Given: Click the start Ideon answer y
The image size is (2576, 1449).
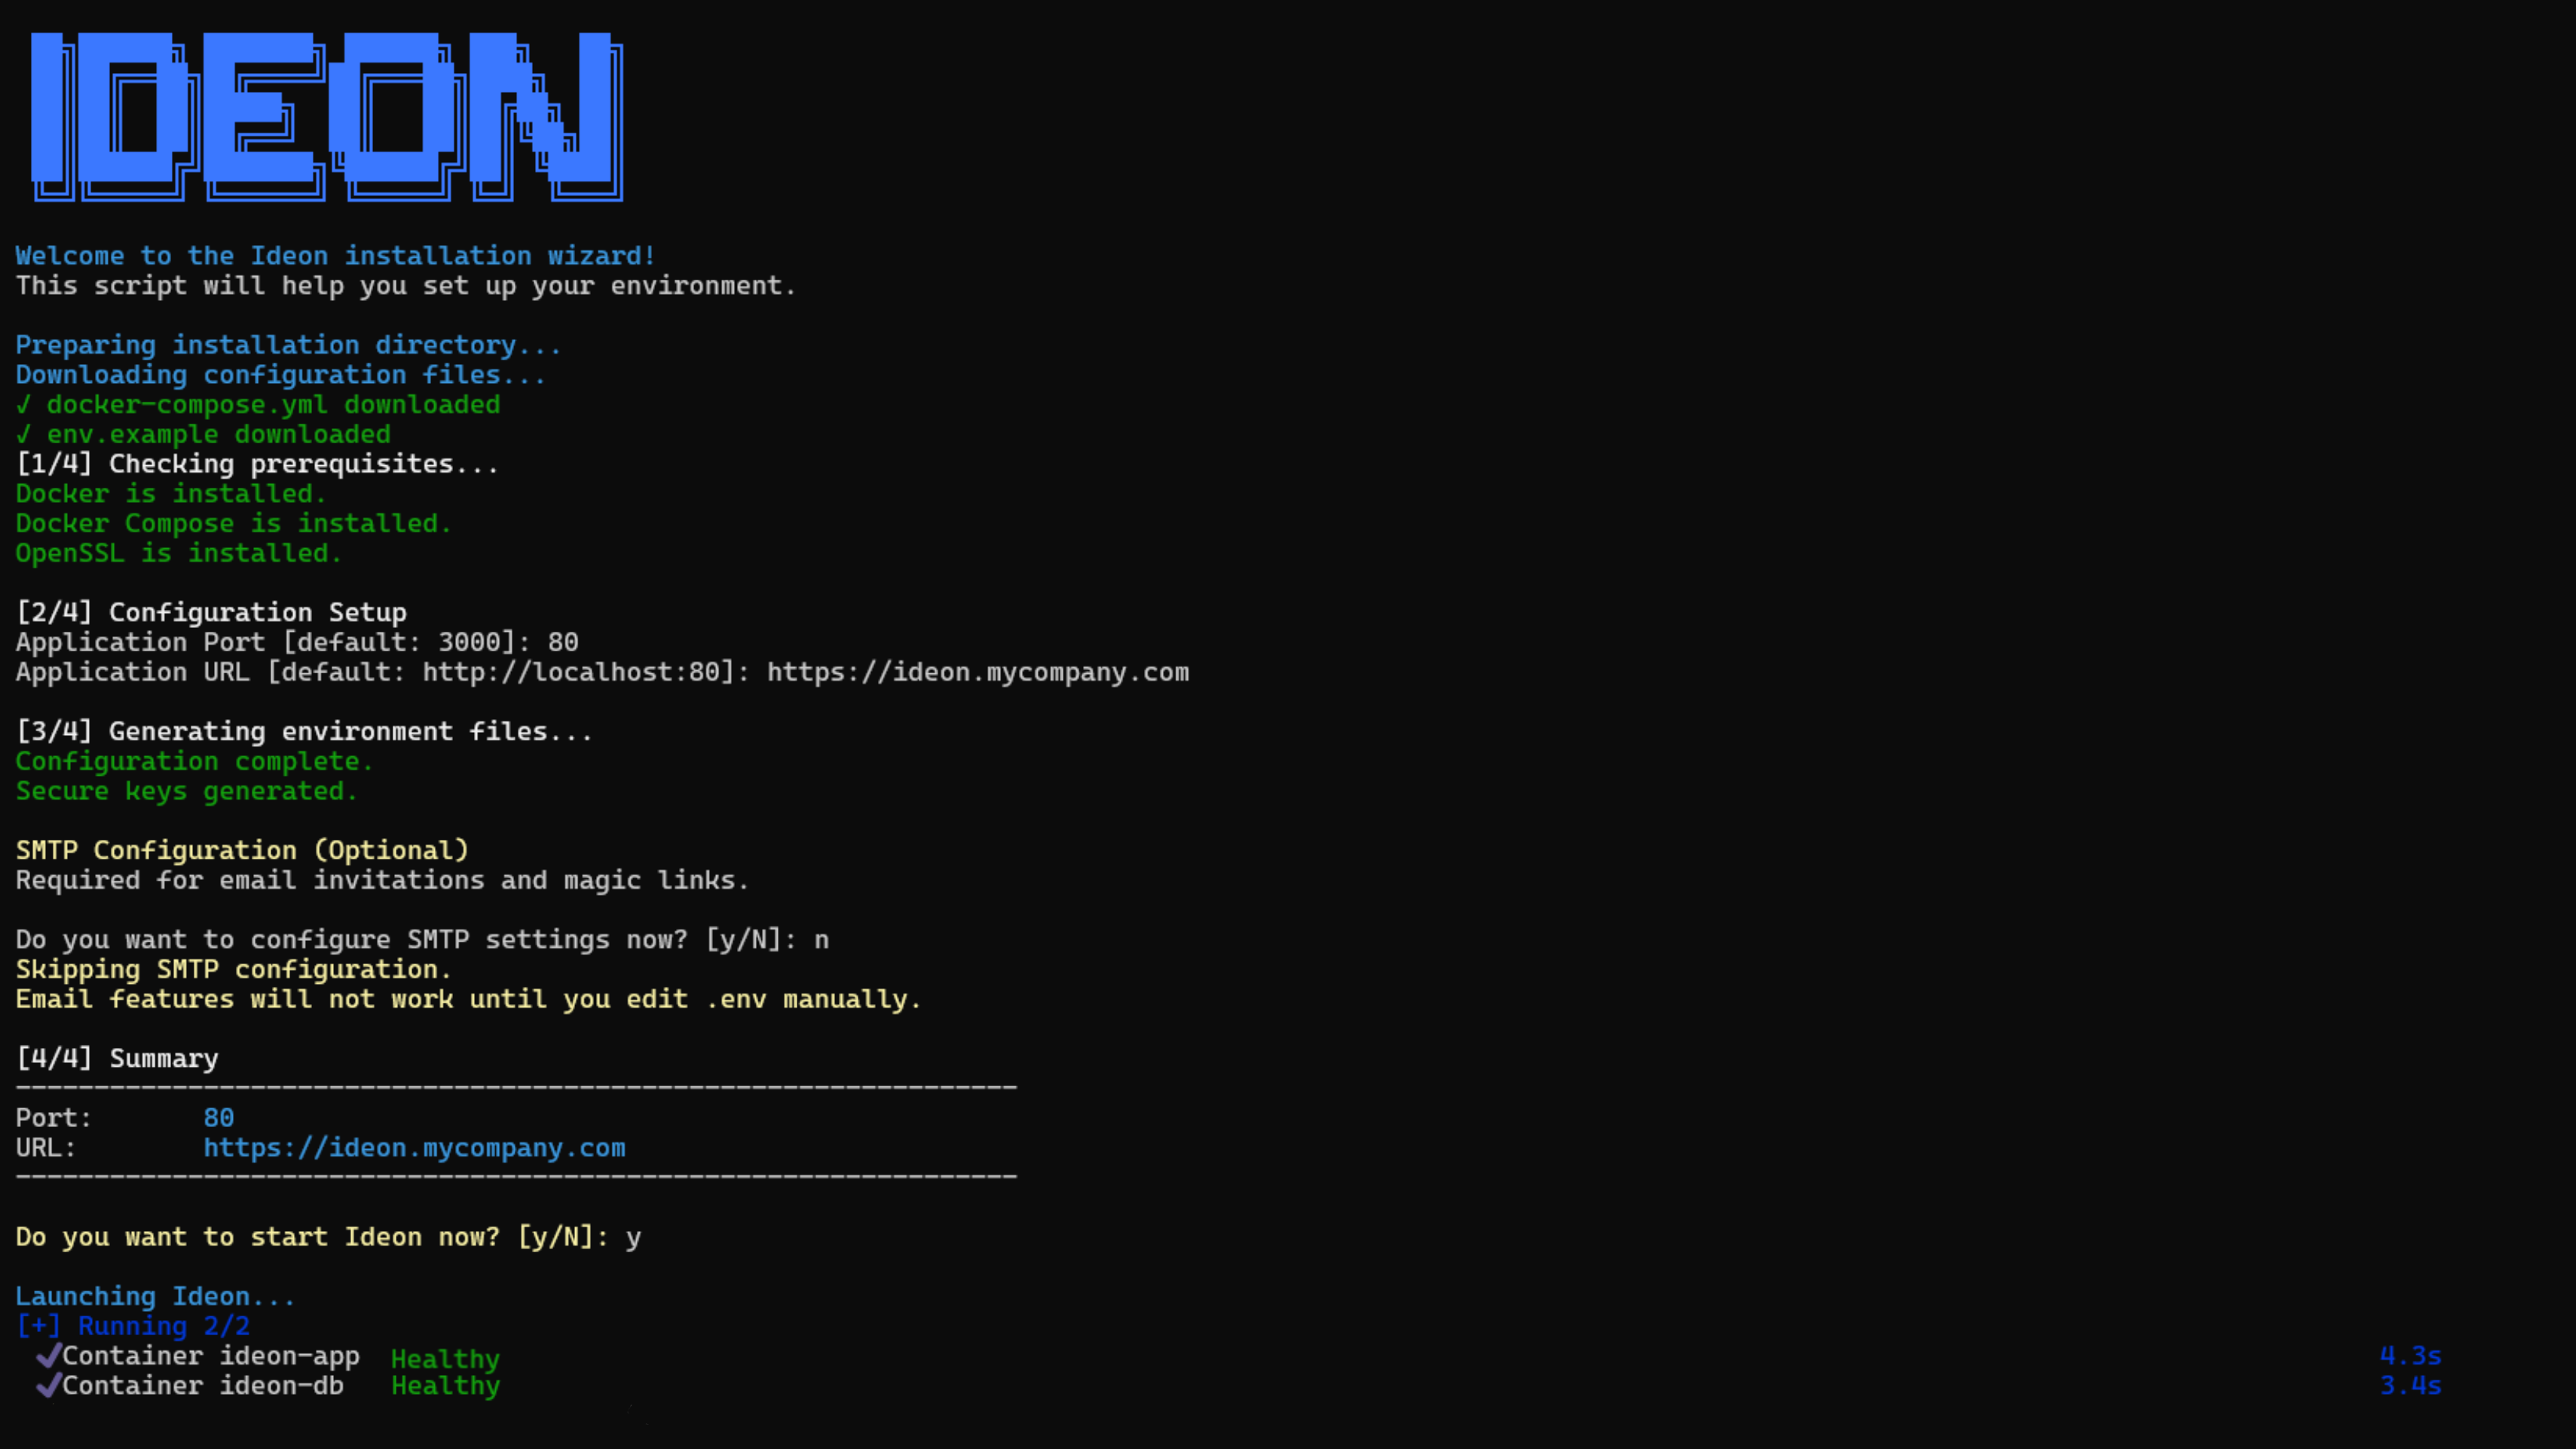Looking at the screenshot, I should point(633,1238).
